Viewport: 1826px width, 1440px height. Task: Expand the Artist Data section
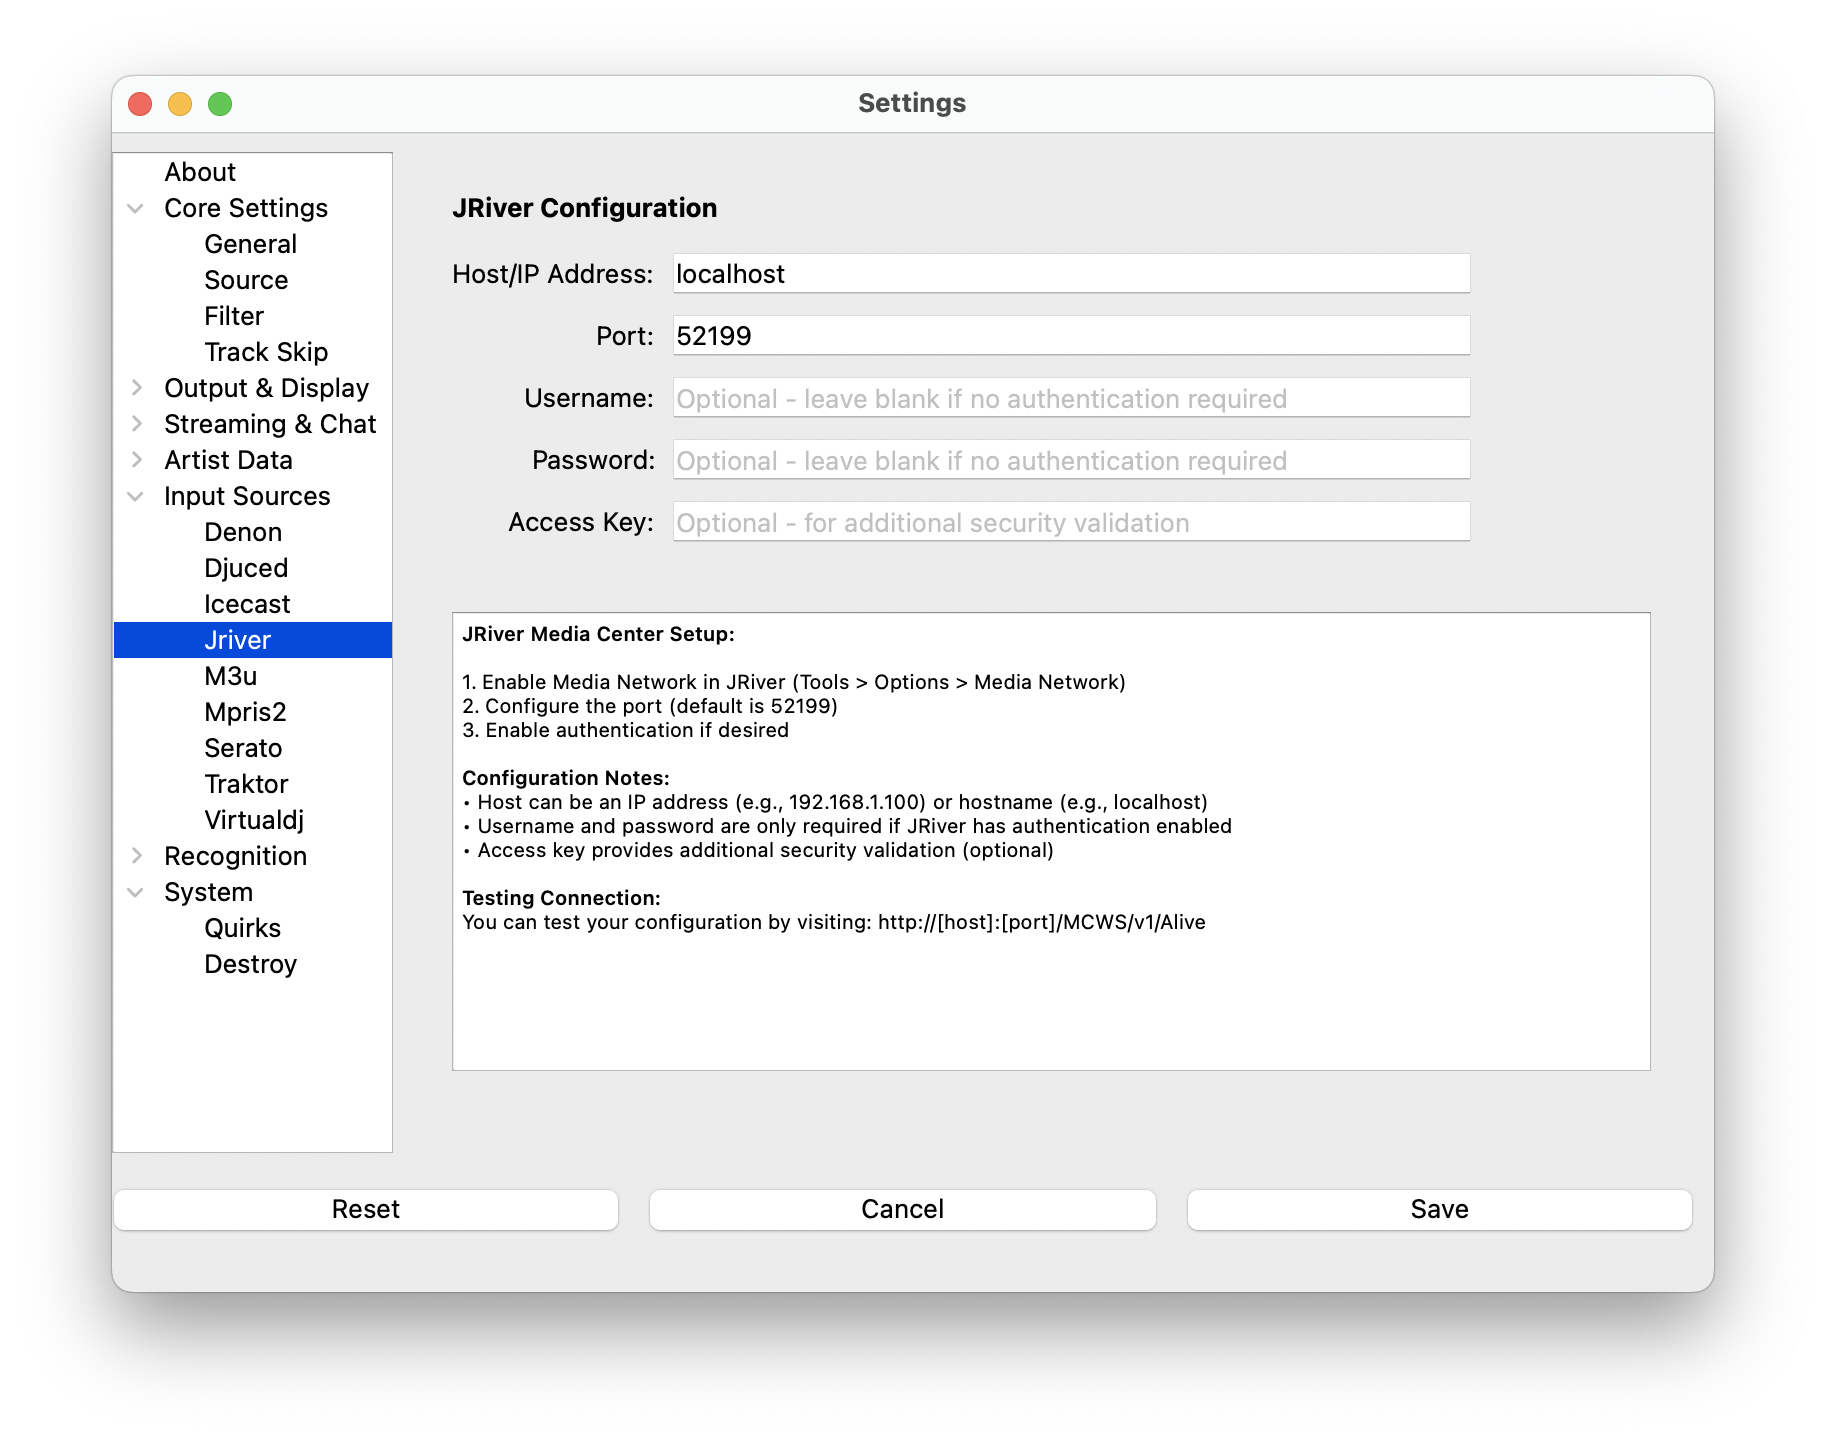click(x=137, y=460)
